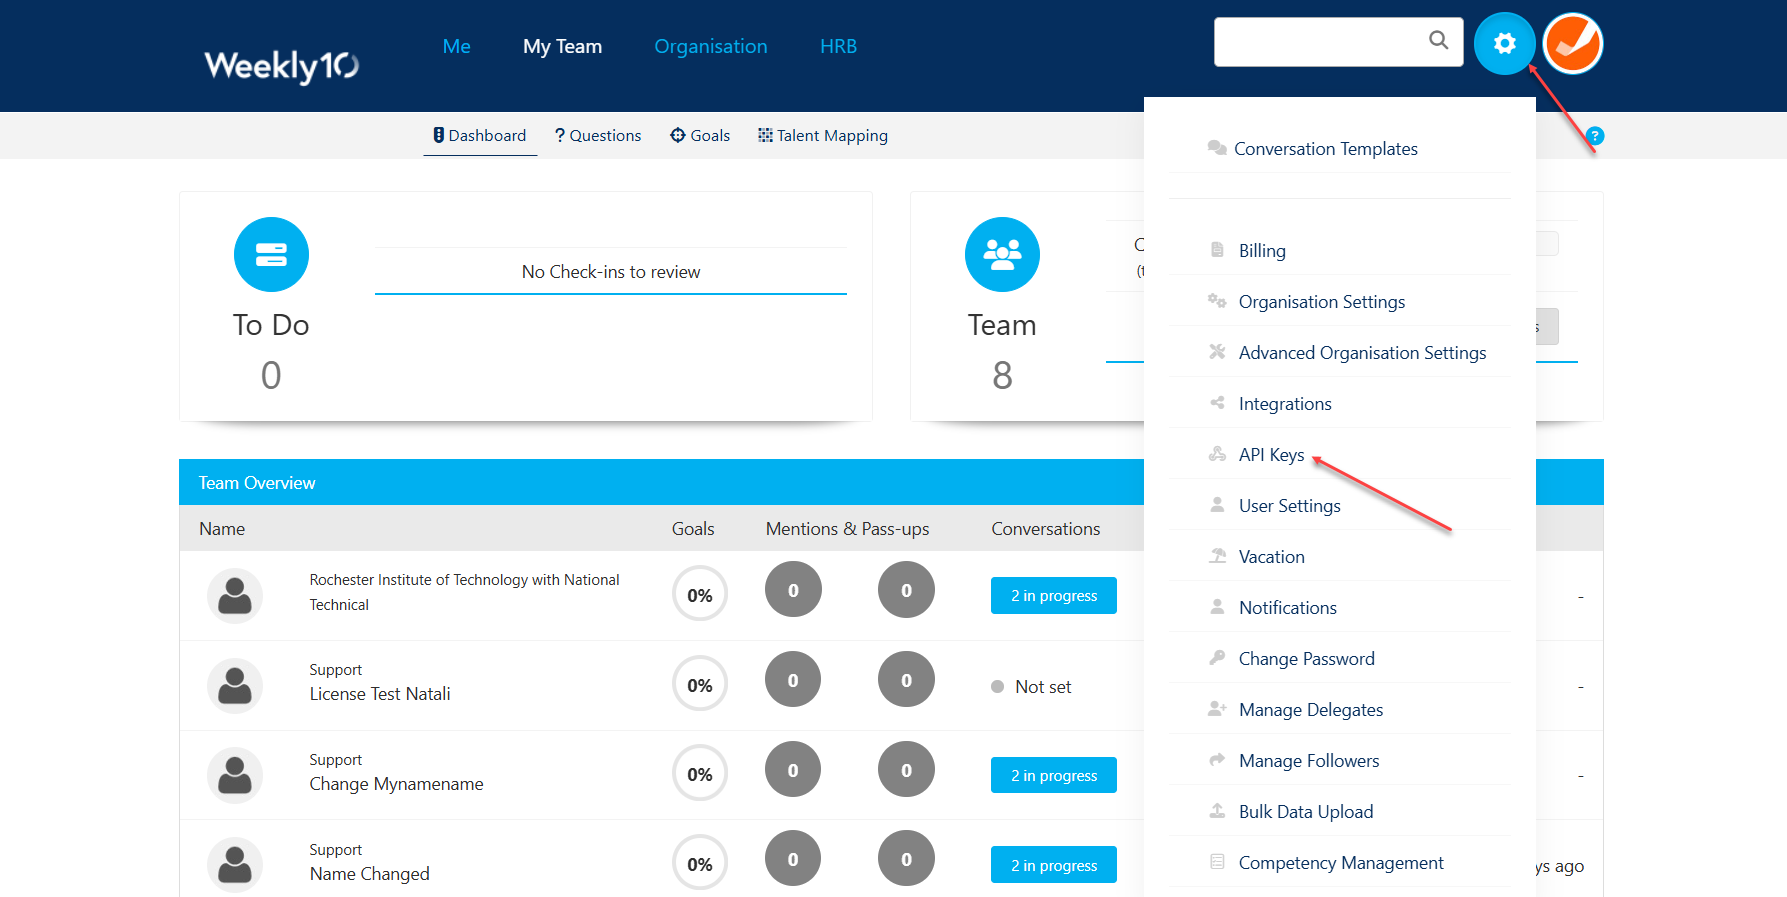Click the search magnifier icon
The image size is (1787, 897).
[1438, 40]
